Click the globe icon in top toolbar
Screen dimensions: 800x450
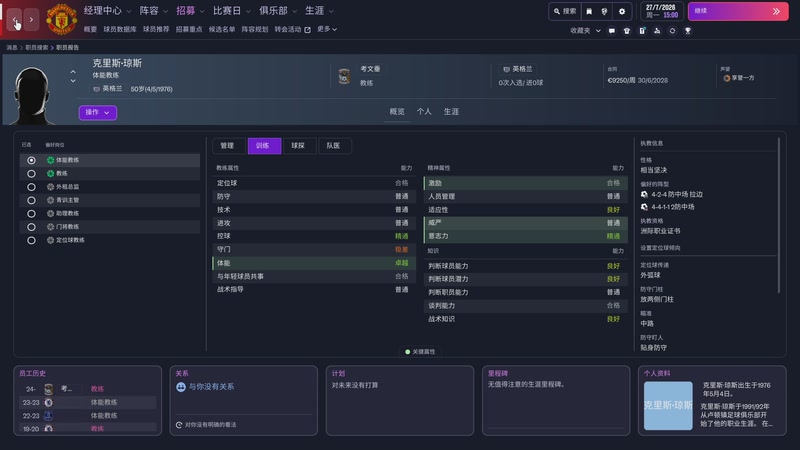(605, 11)
